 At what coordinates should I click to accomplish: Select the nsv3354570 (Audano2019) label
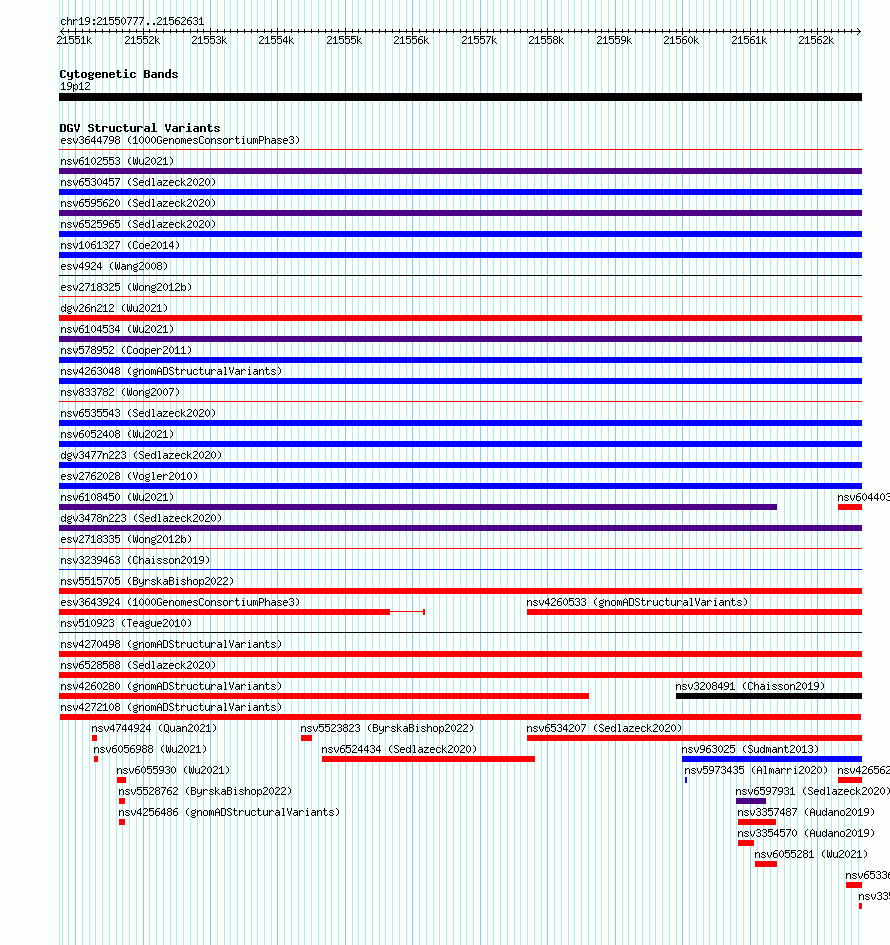(806, 834)
